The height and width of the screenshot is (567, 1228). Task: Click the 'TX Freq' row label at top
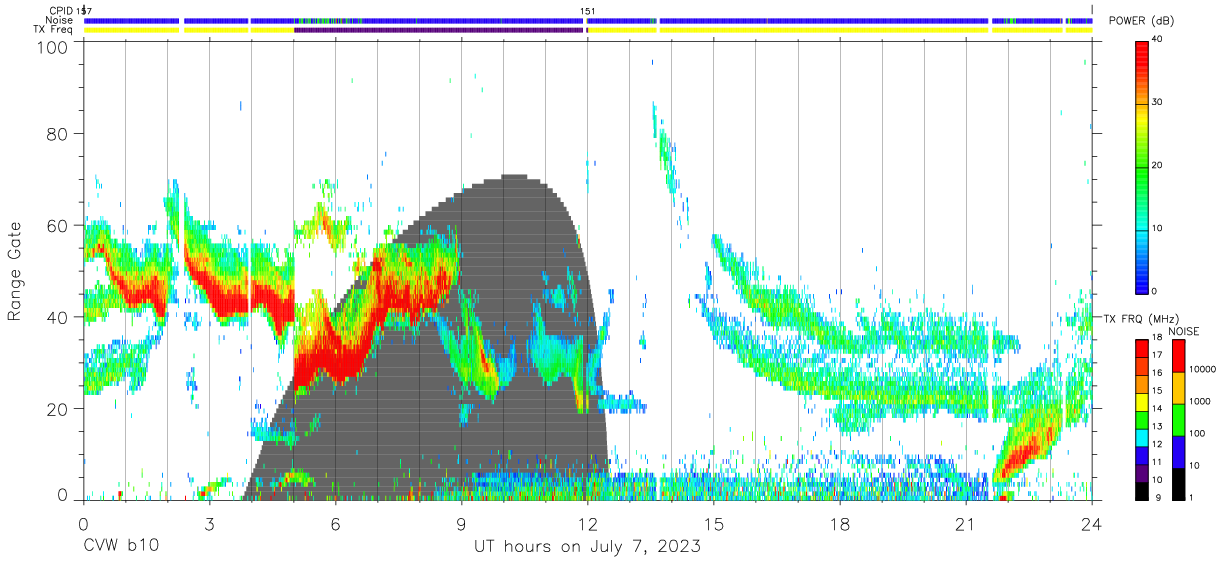pos(54,30)
